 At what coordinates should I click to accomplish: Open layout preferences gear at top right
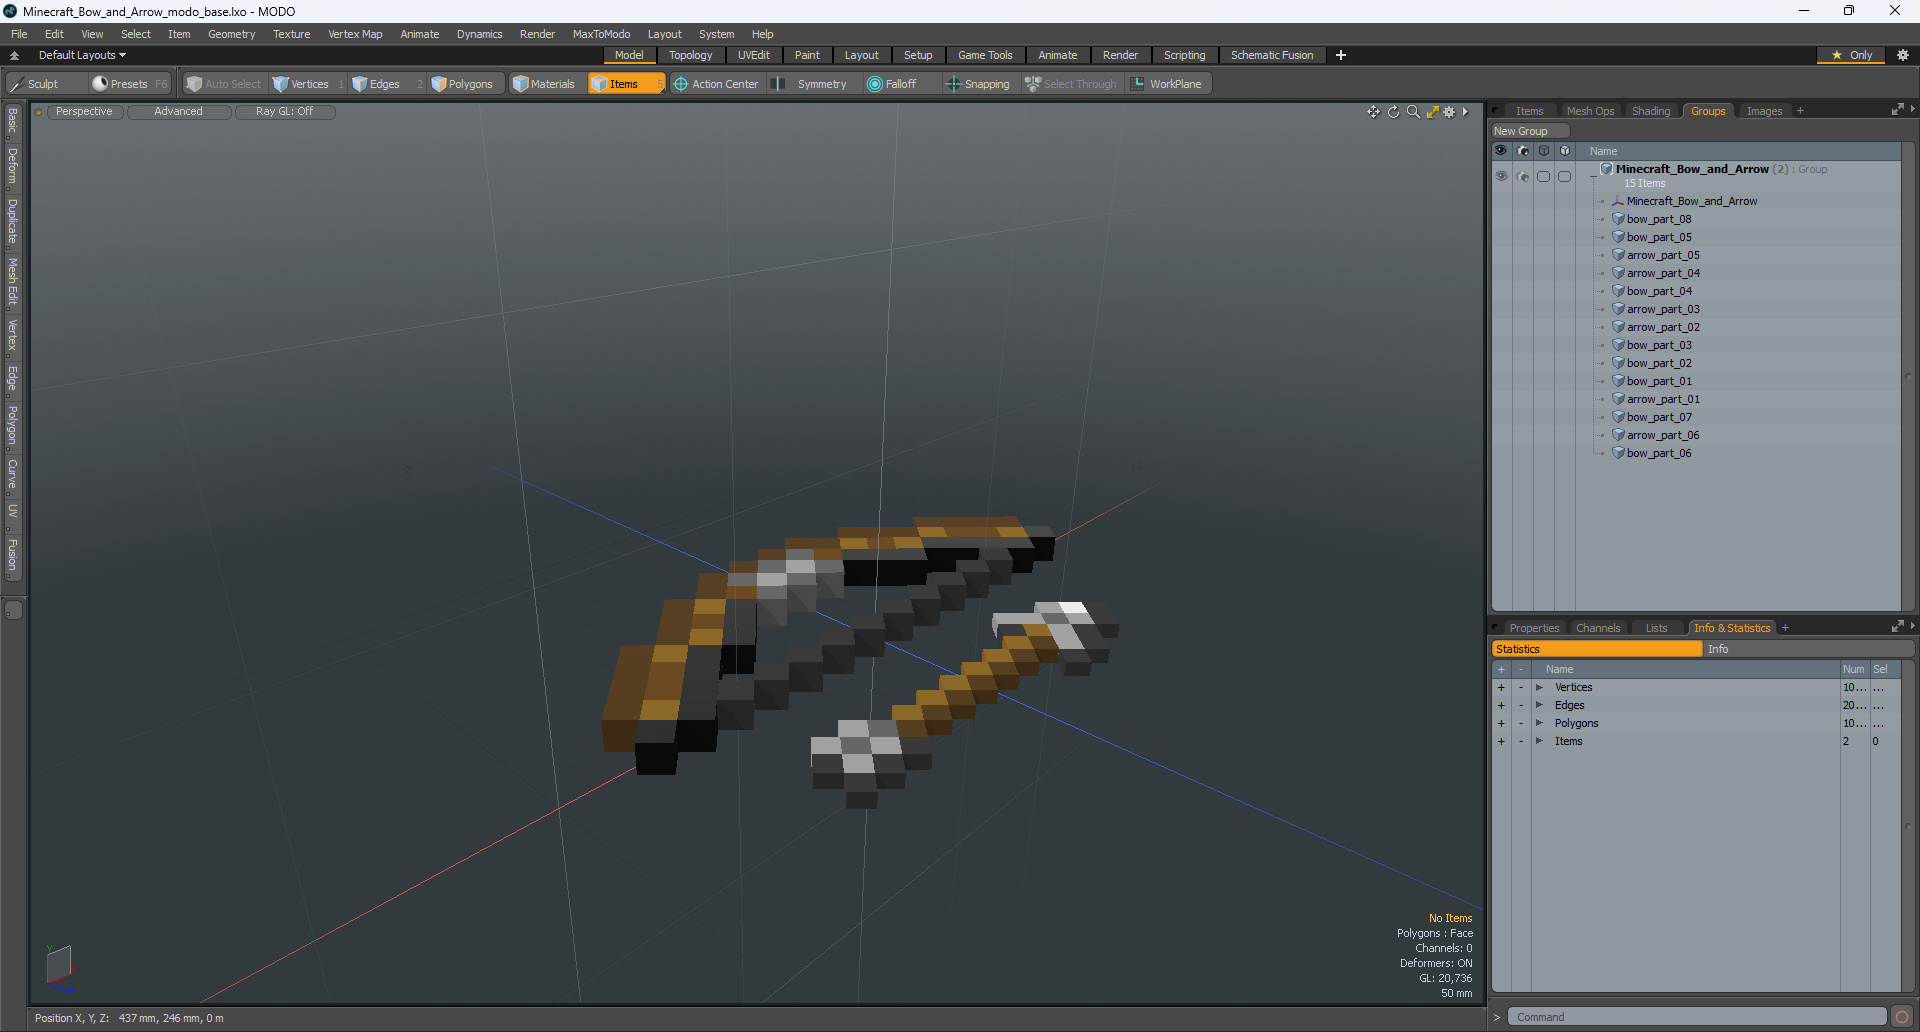click(1902, 55)
